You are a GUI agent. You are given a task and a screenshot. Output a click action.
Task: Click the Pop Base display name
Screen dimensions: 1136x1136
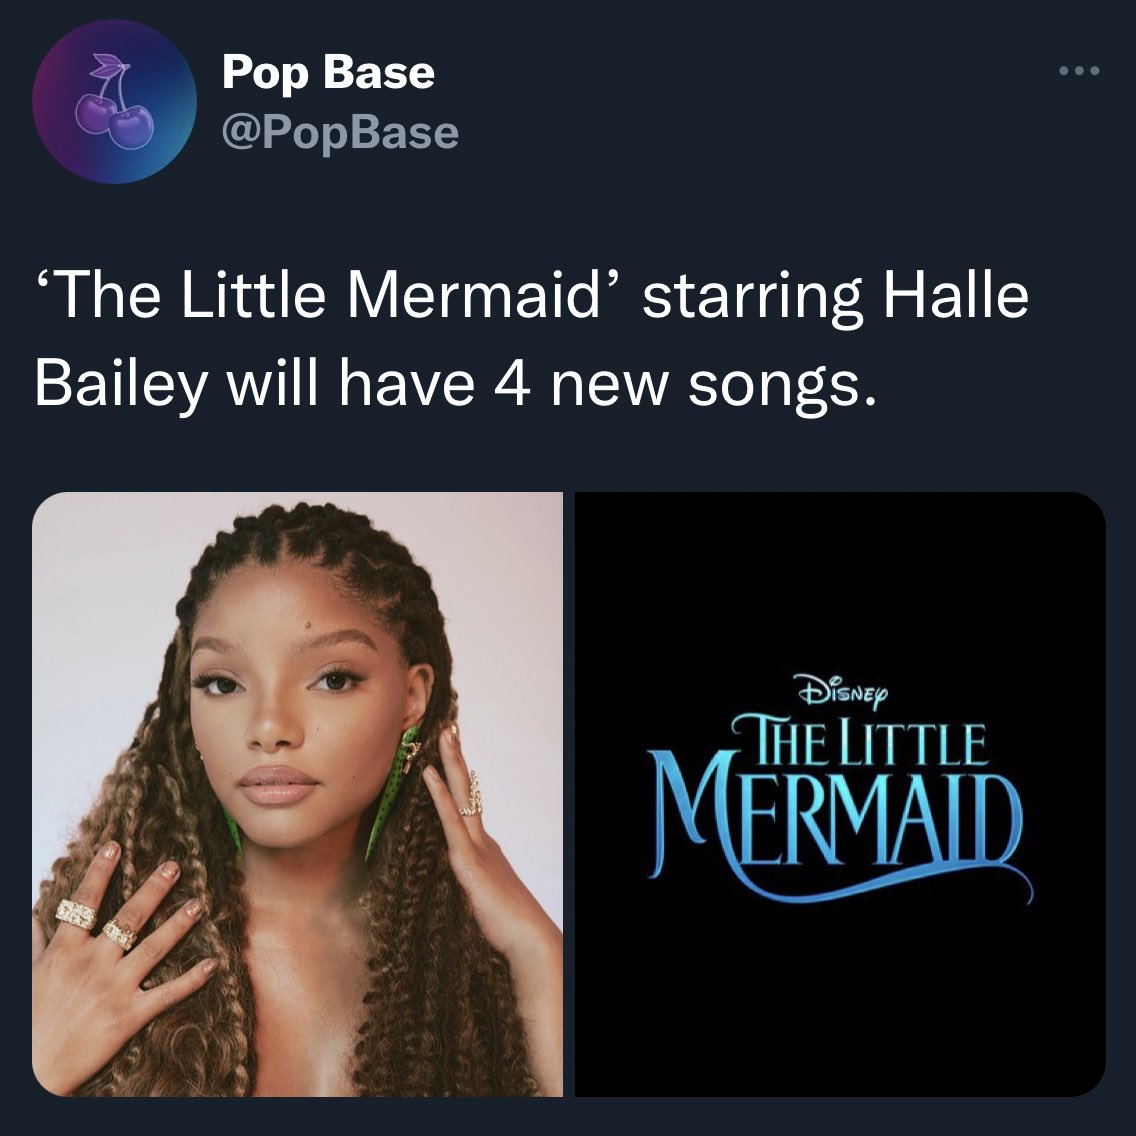click(328, 72)
